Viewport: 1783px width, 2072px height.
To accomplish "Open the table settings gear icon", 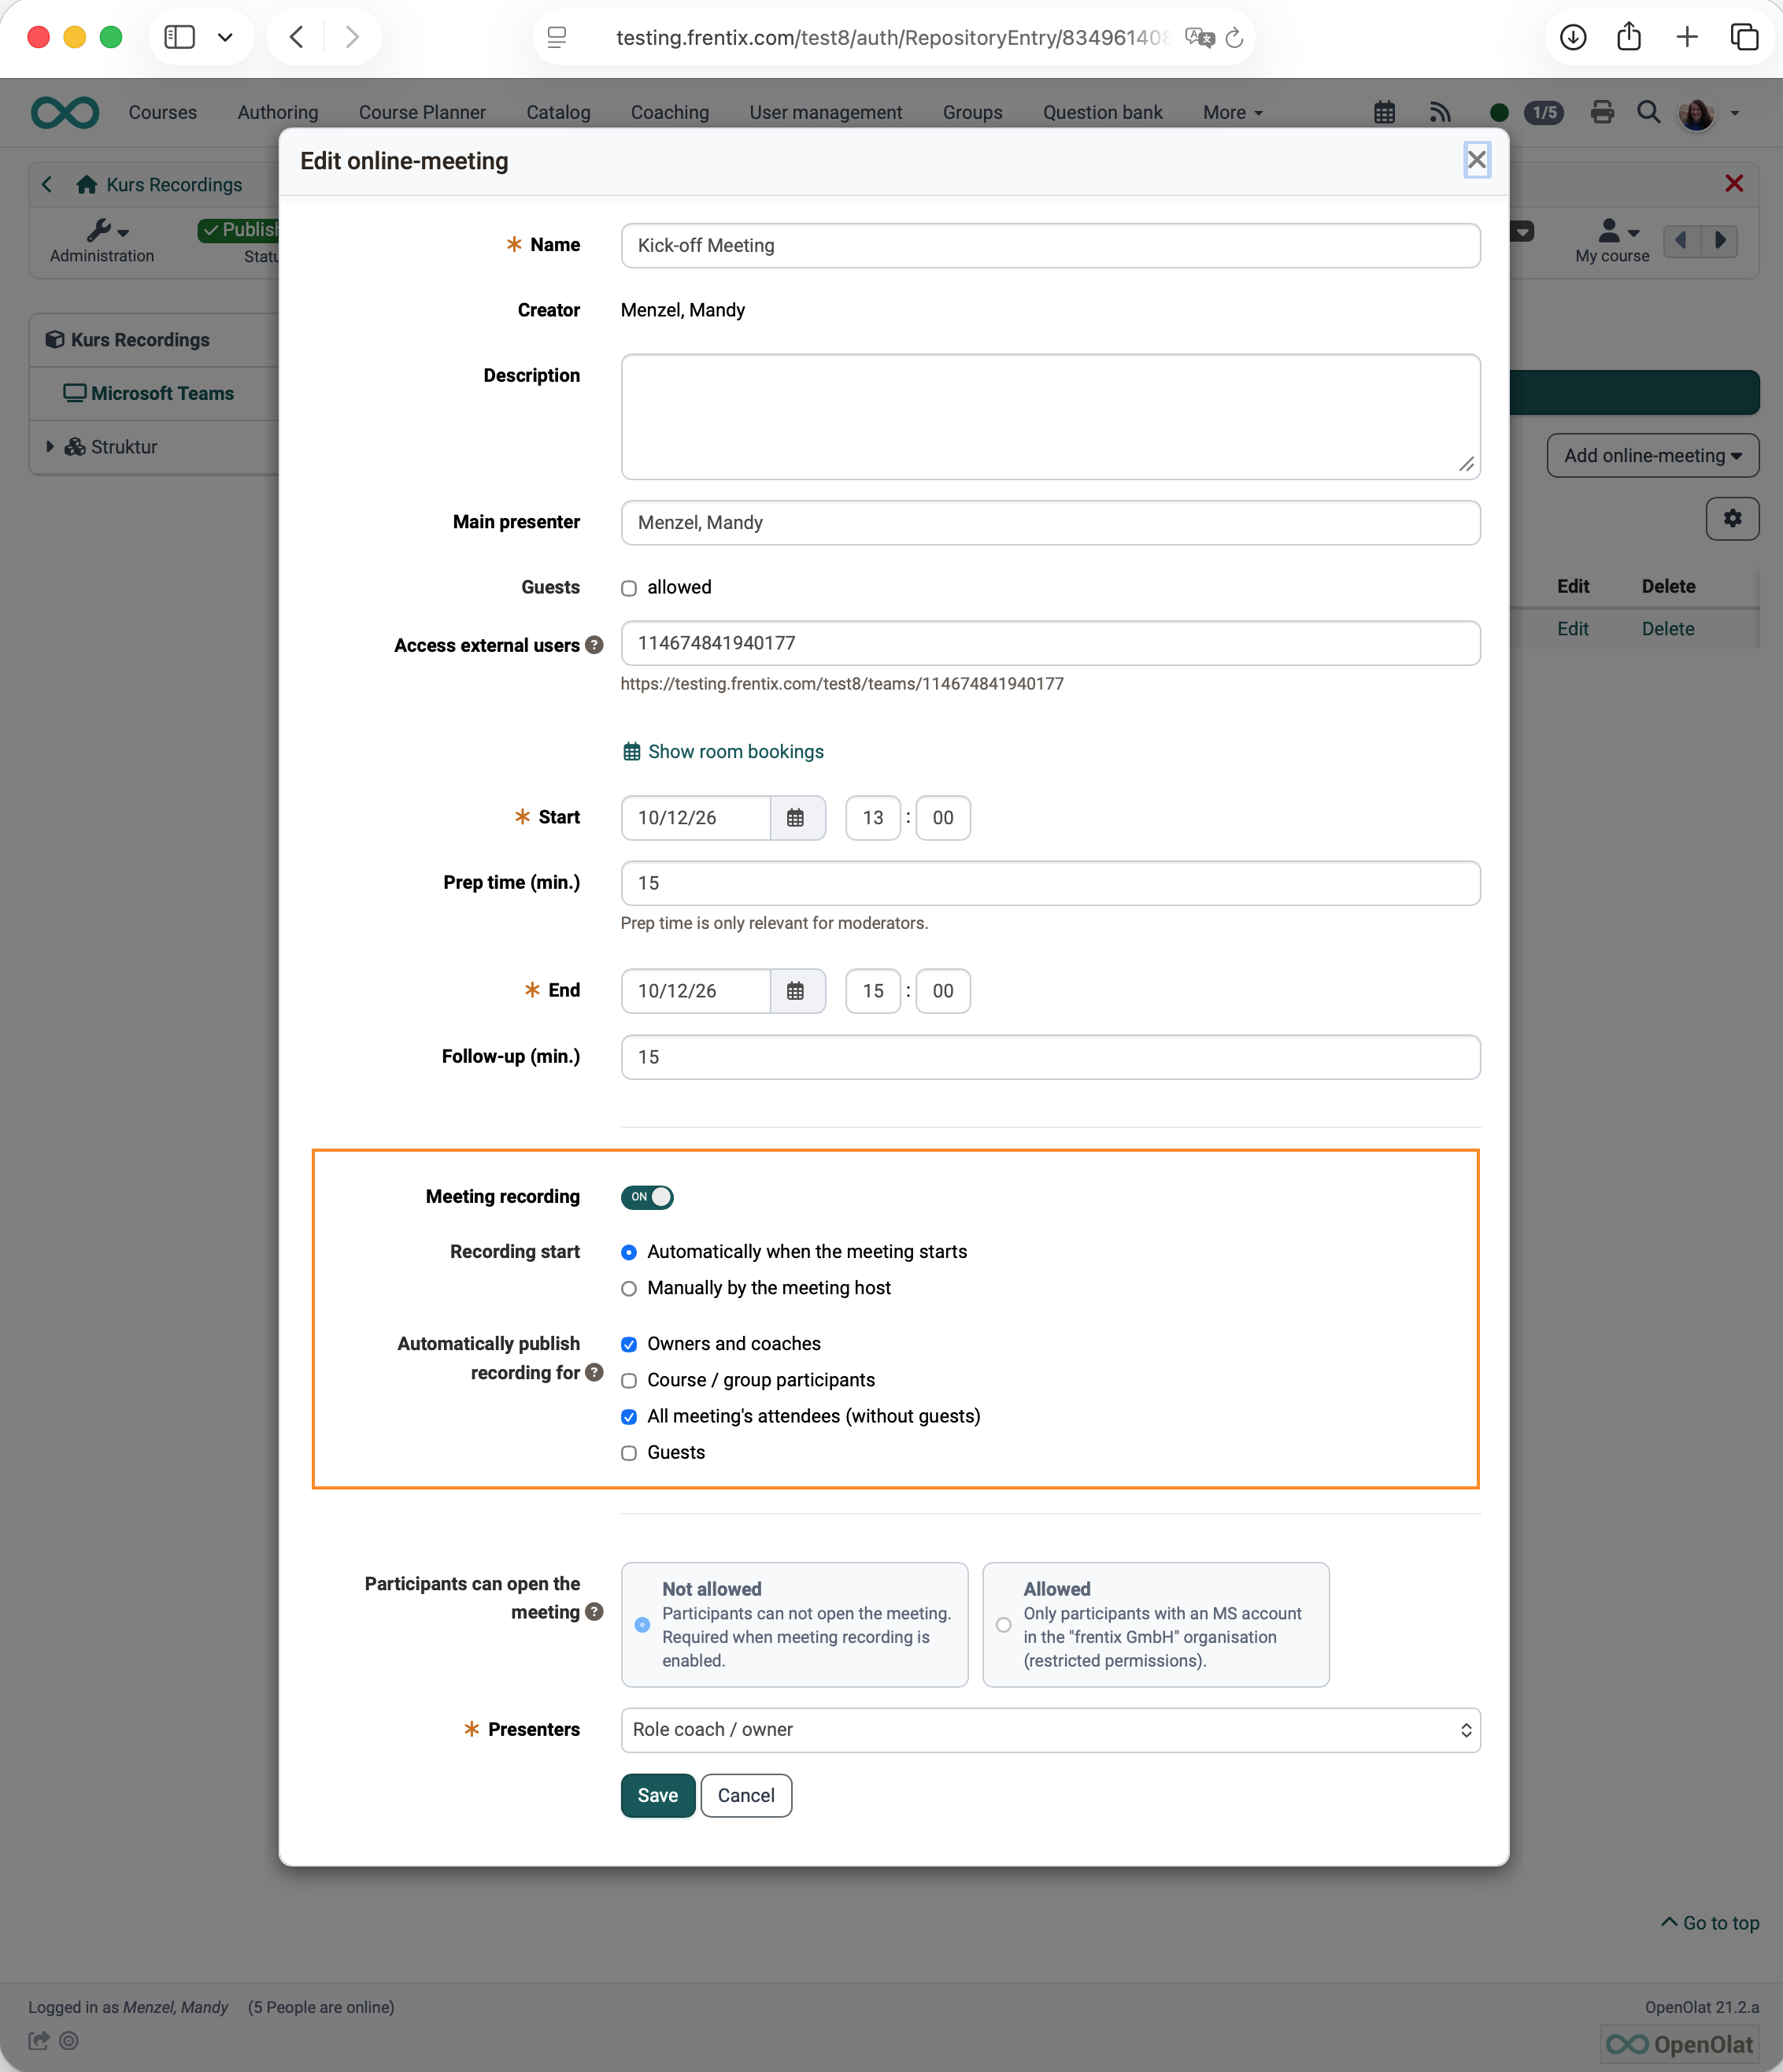I will [x=1732, y=518].
